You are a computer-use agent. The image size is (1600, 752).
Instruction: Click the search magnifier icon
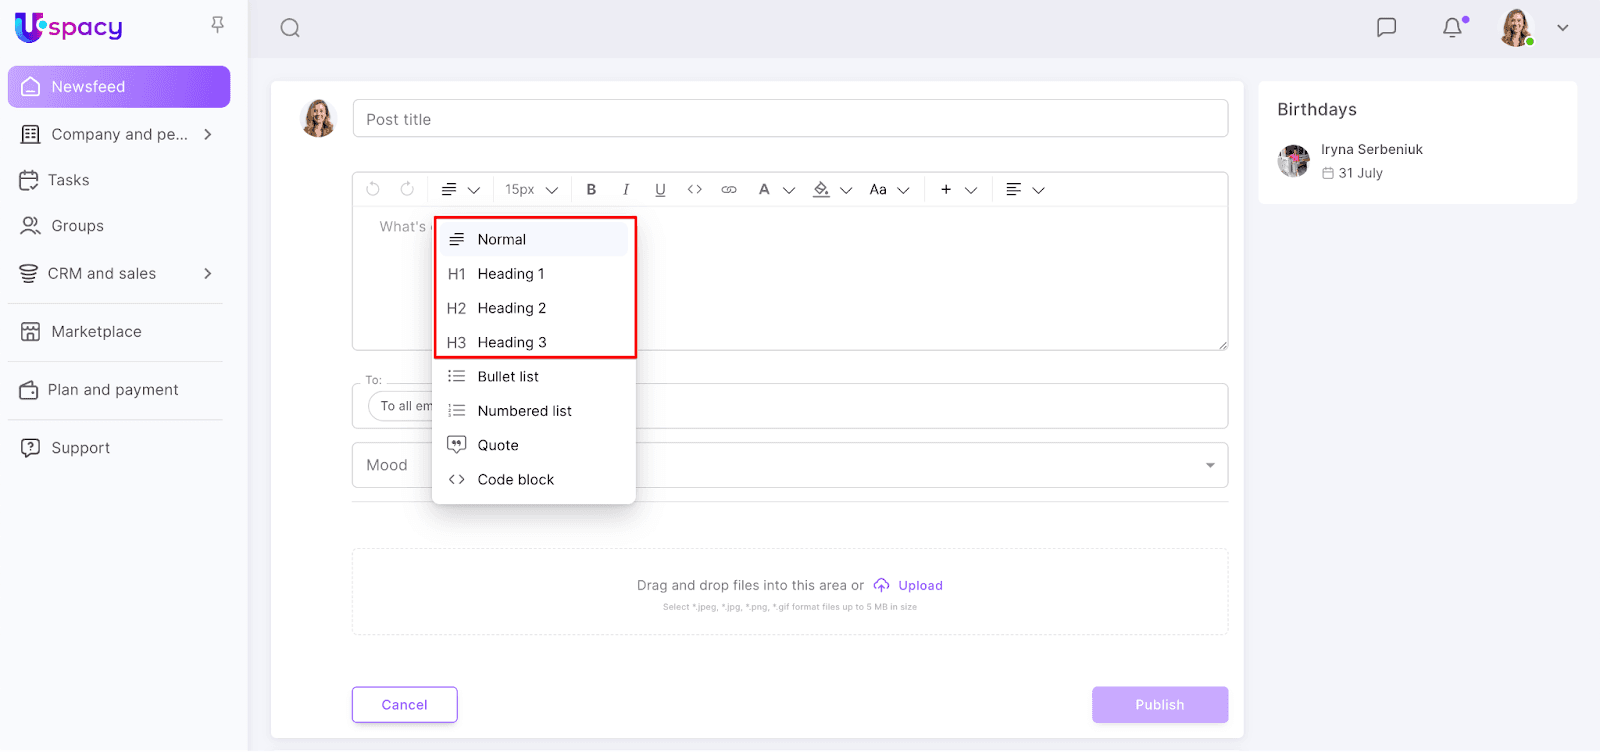click(290, 28)
